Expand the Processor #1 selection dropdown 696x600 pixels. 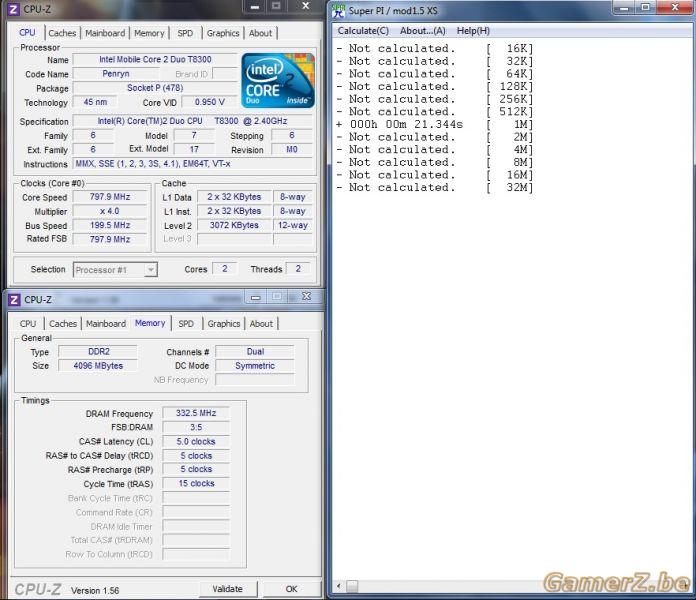click(x=151, y=270)
